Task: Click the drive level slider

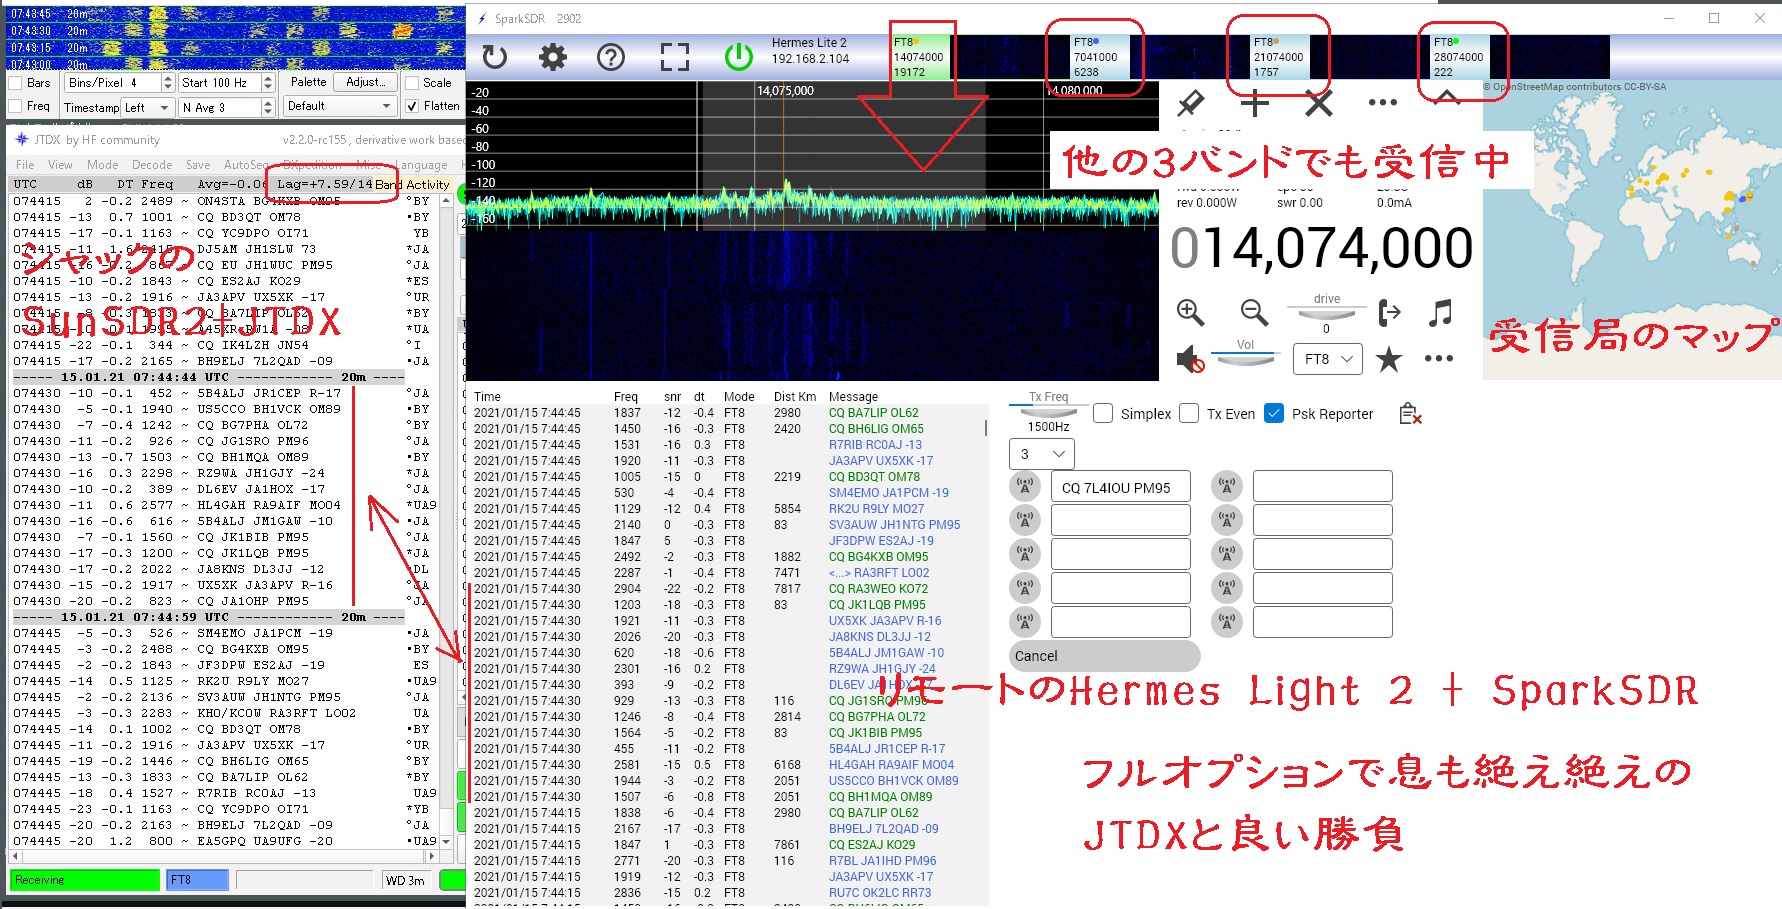Action: [1326, 314]
